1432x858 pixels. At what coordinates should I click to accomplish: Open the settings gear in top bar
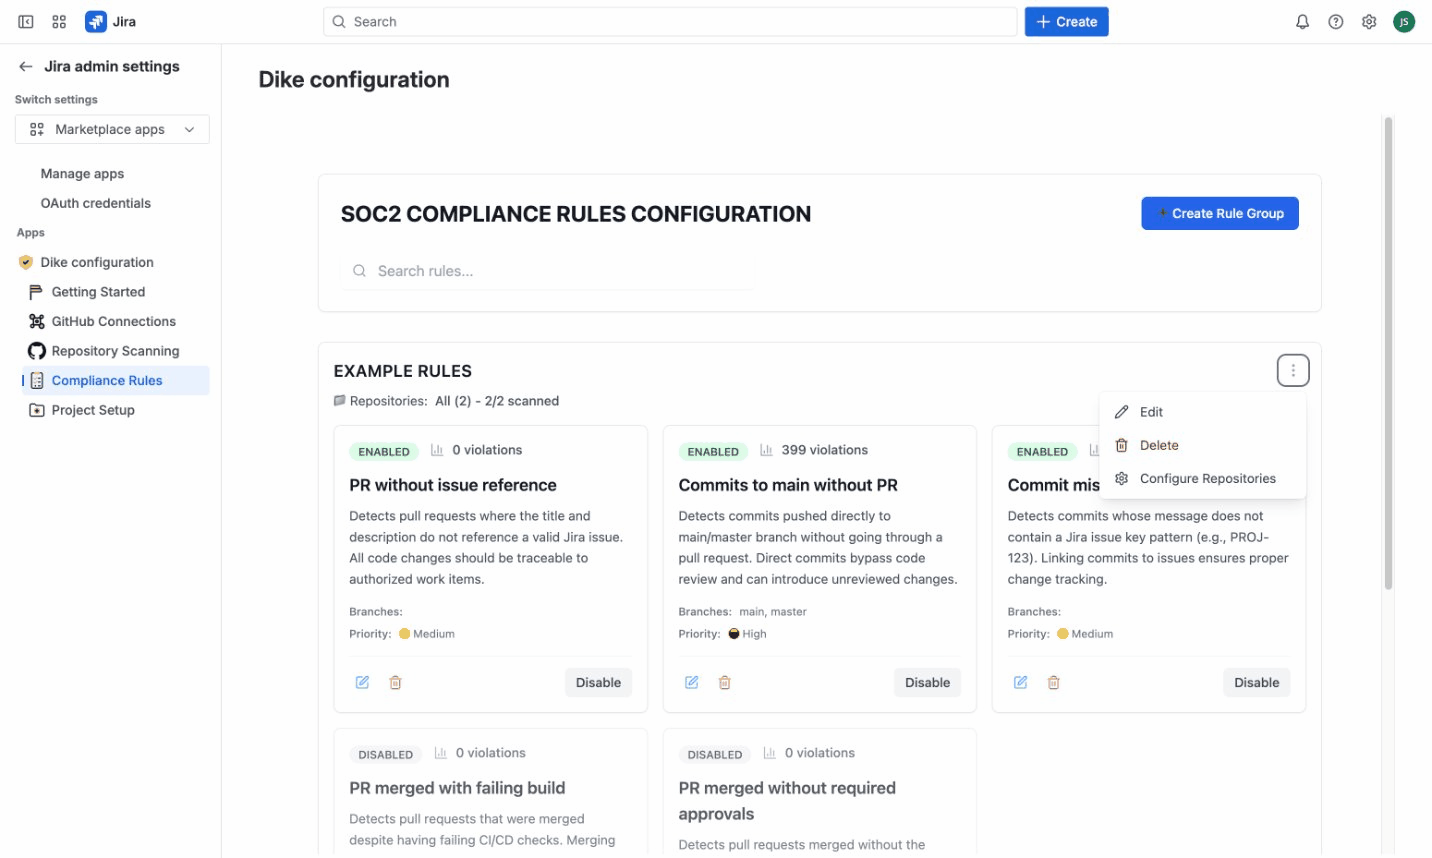1369,22
